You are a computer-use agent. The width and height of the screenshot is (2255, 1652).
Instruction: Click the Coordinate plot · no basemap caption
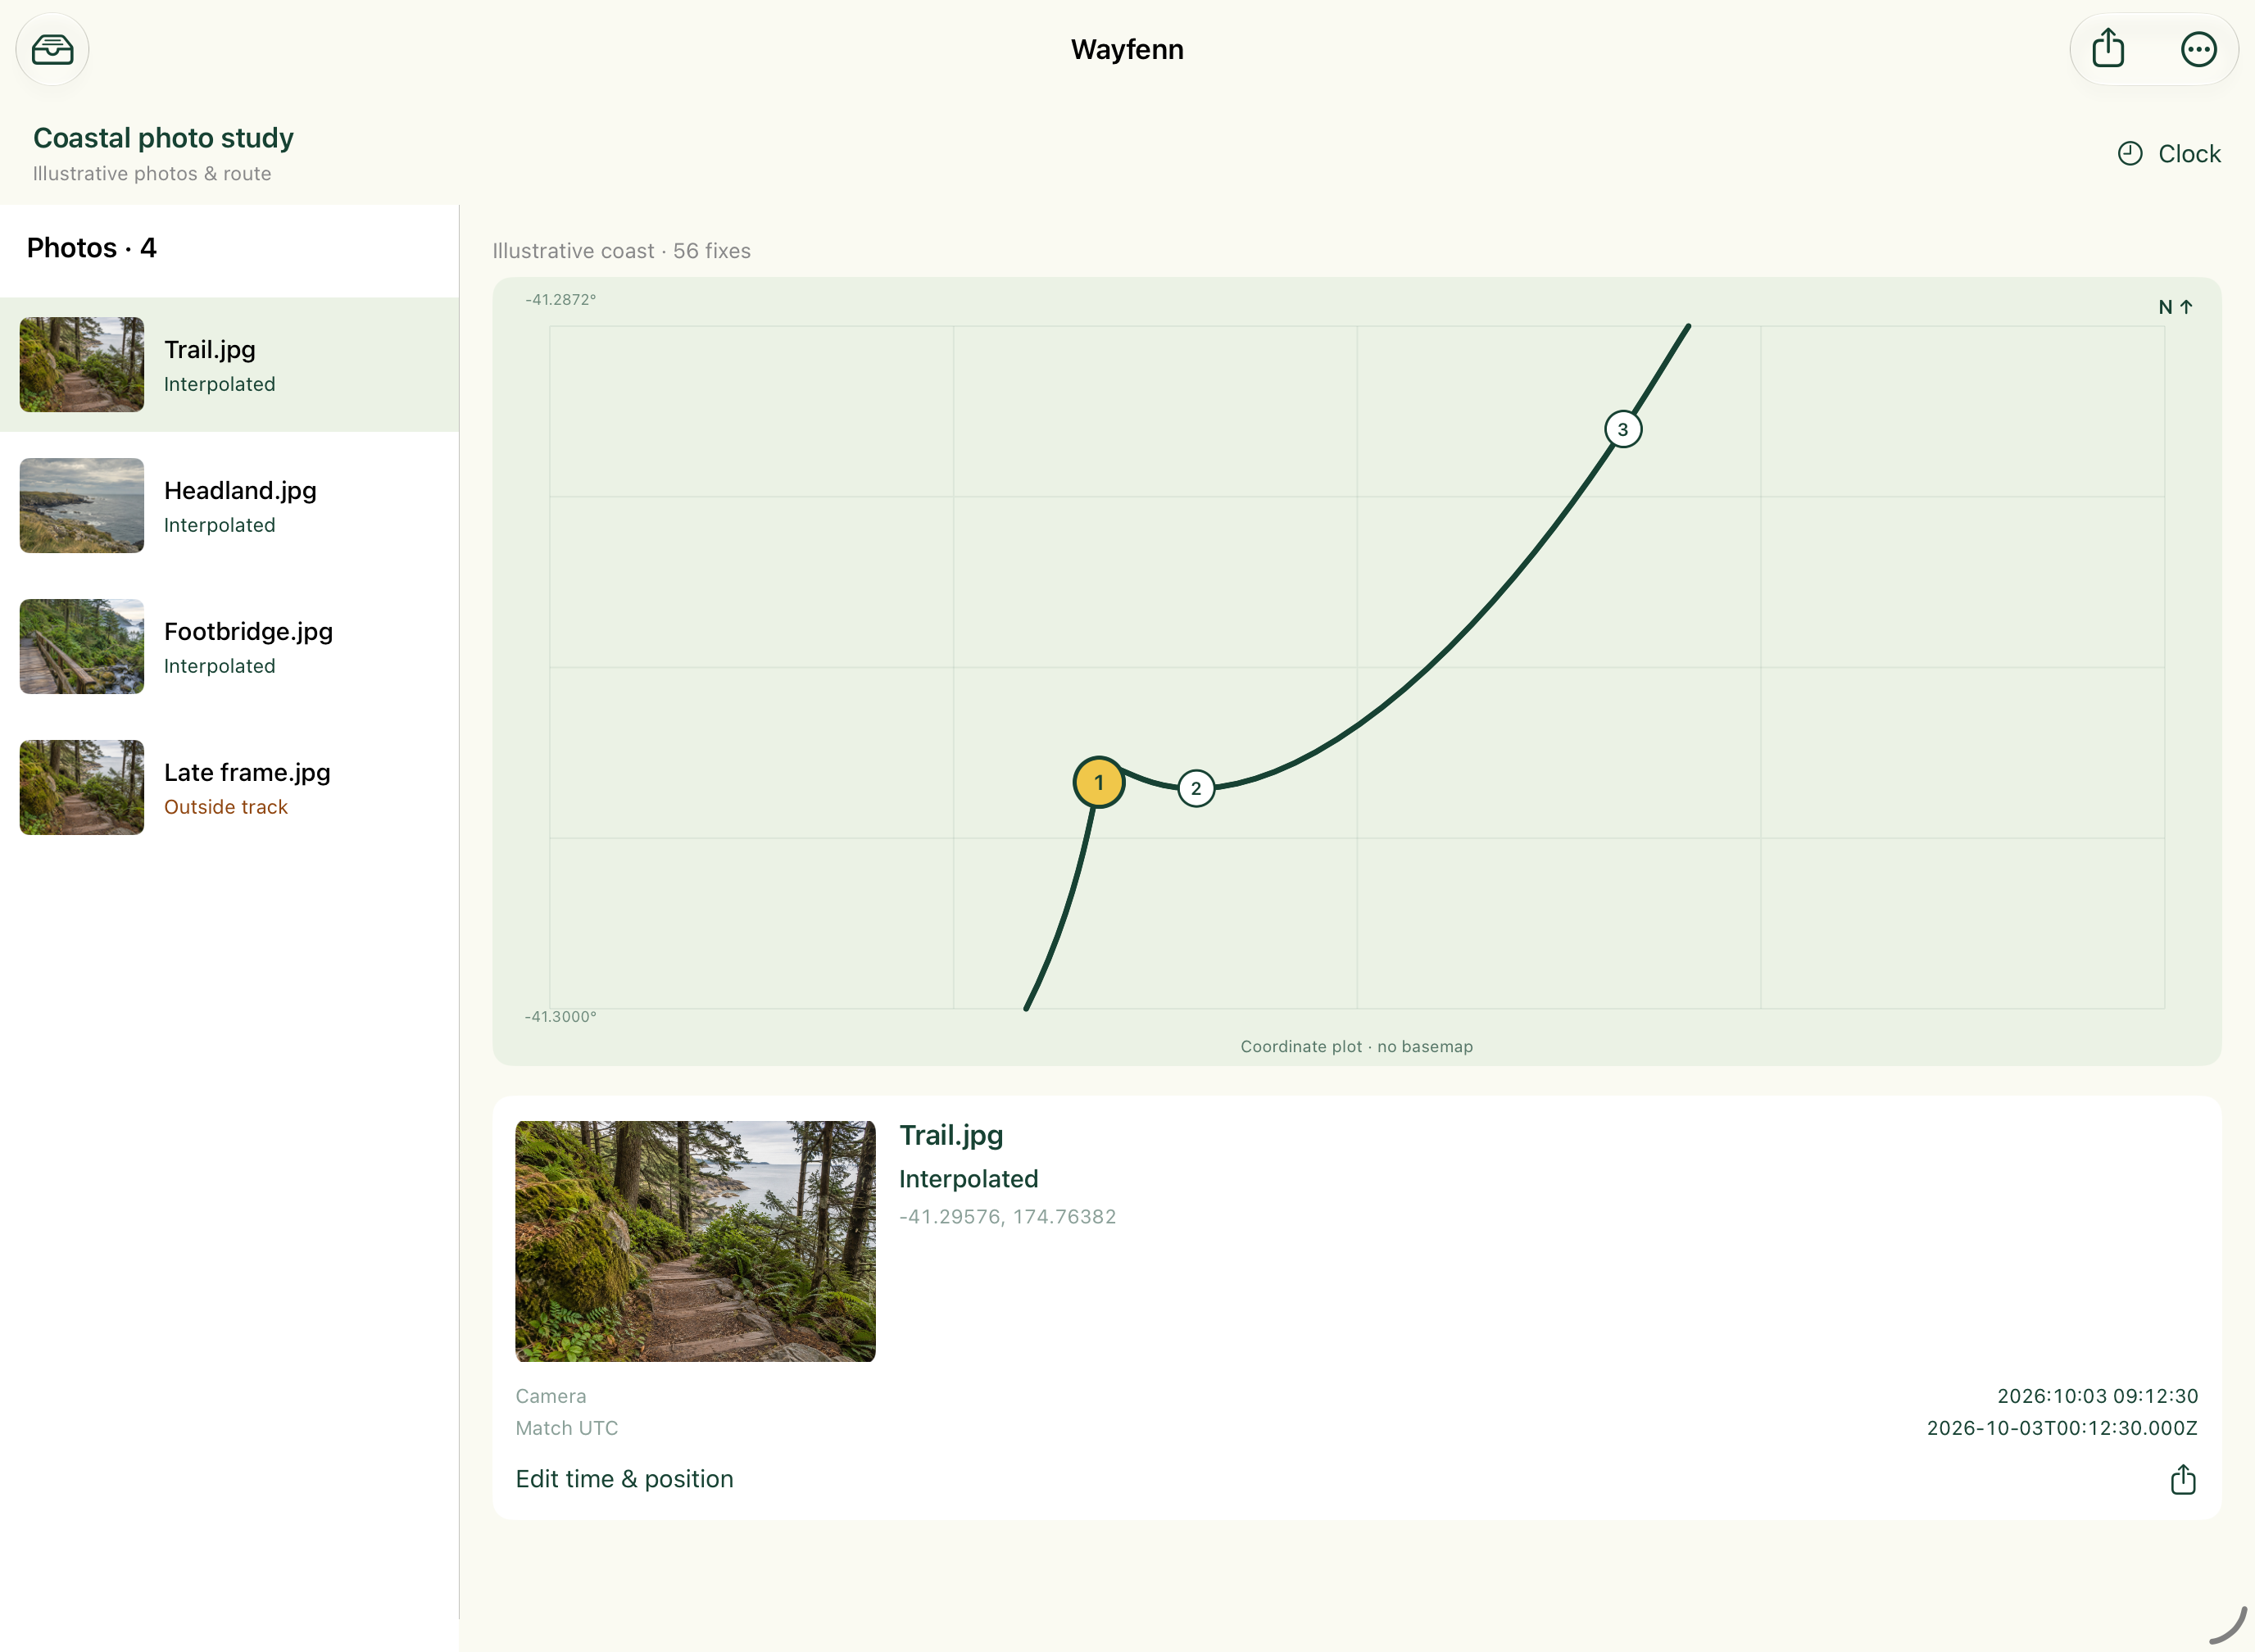pos(1356,1047)
